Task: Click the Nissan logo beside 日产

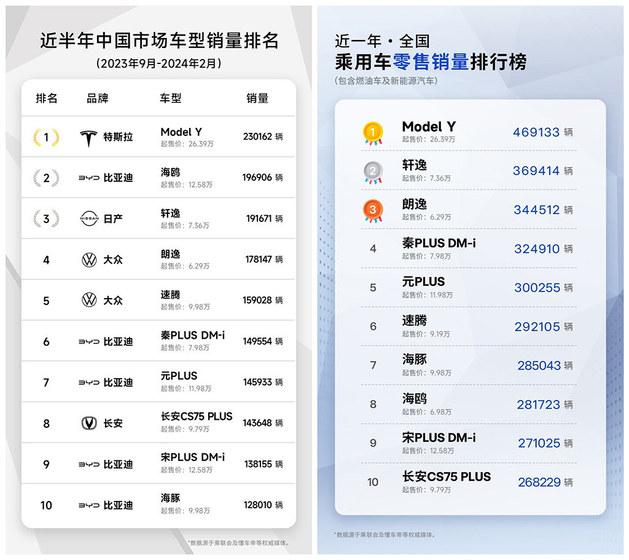Action: [x=89, y=218]
